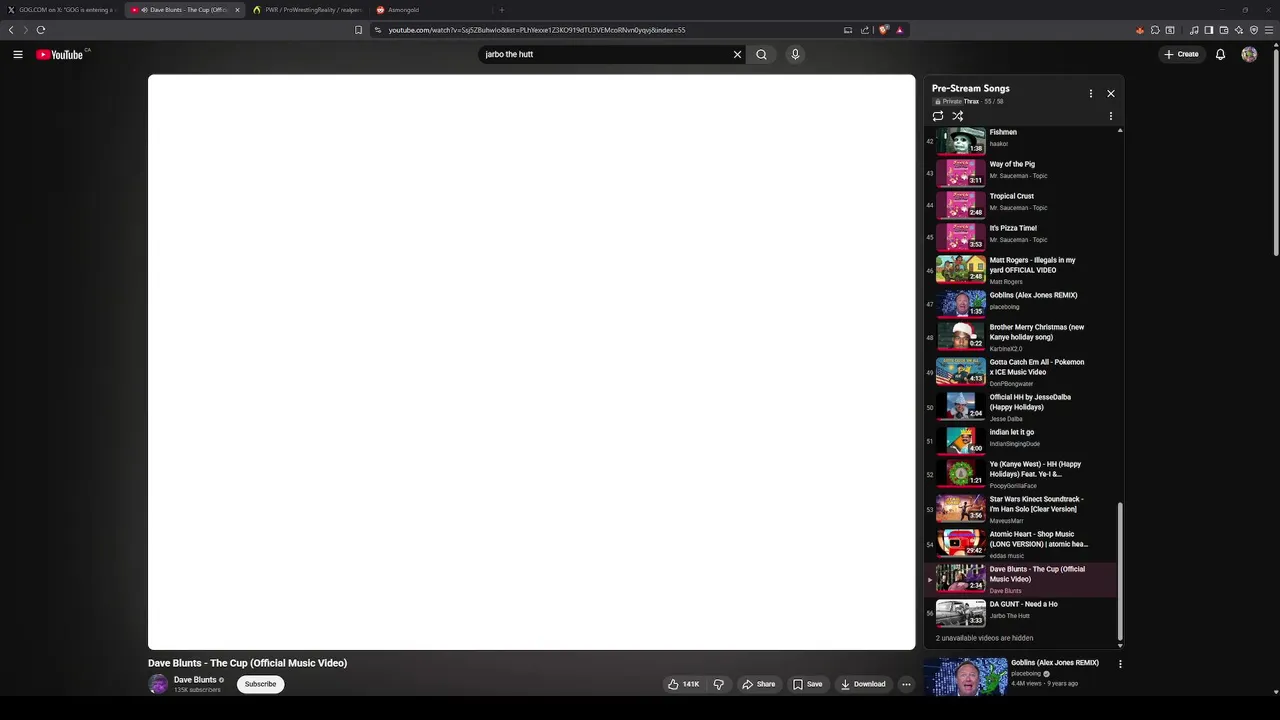Submit search with magnifier button
Image resolution: width=1280 pixels, height=720 pixels.
(x=761, y=55)
